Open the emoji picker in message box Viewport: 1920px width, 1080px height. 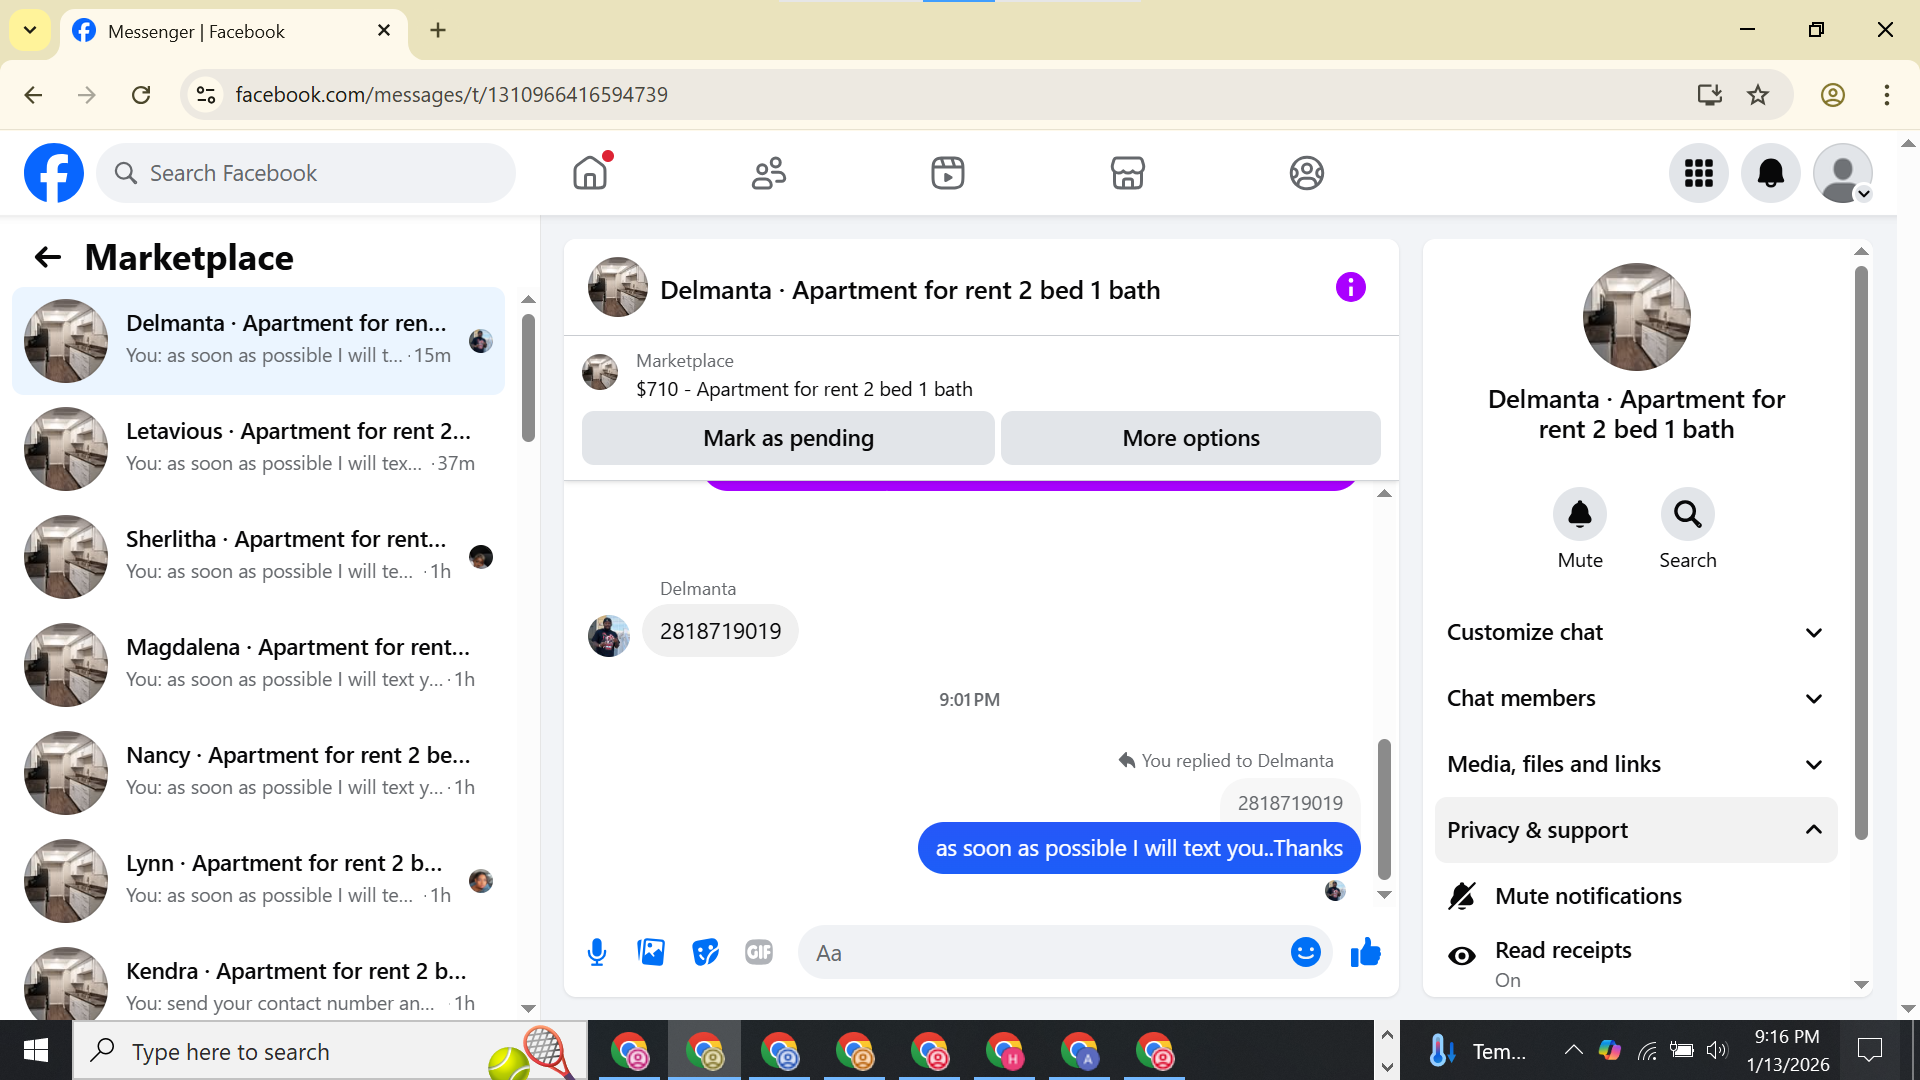1305,952
